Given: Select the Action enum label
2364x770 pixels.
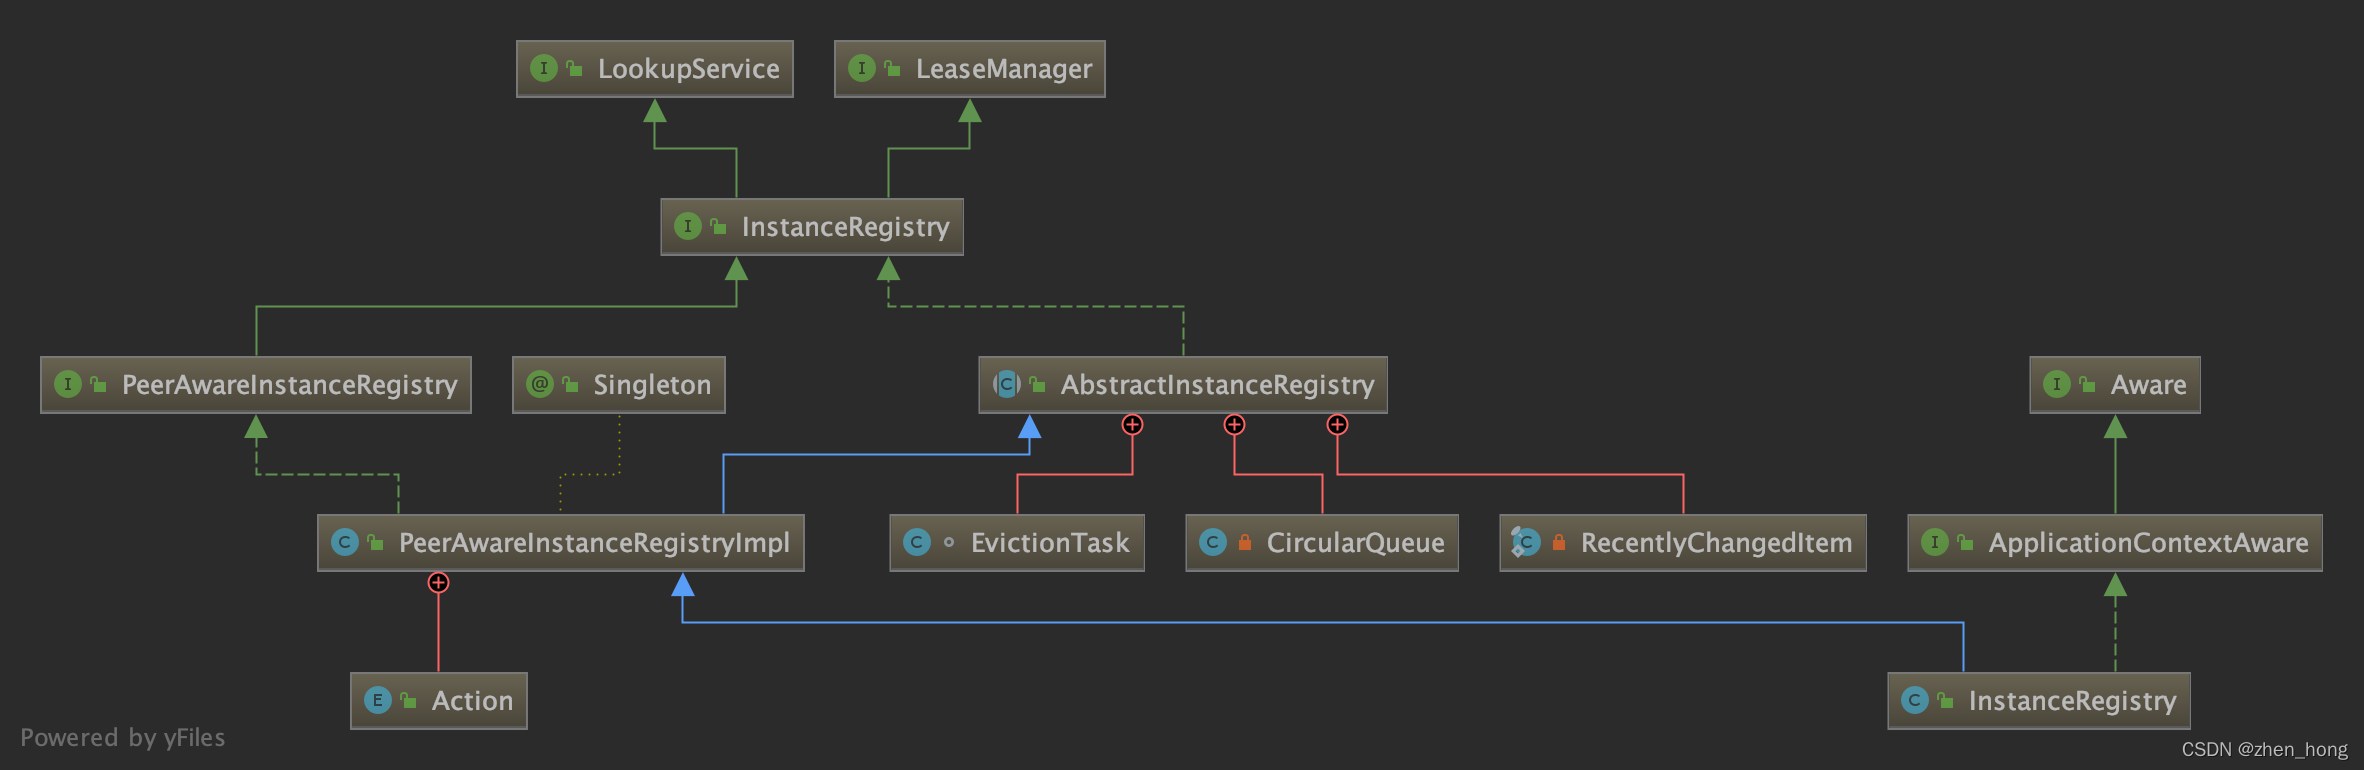Looking at the screenshot, I should pyautogui.click(x=472, y=701).
